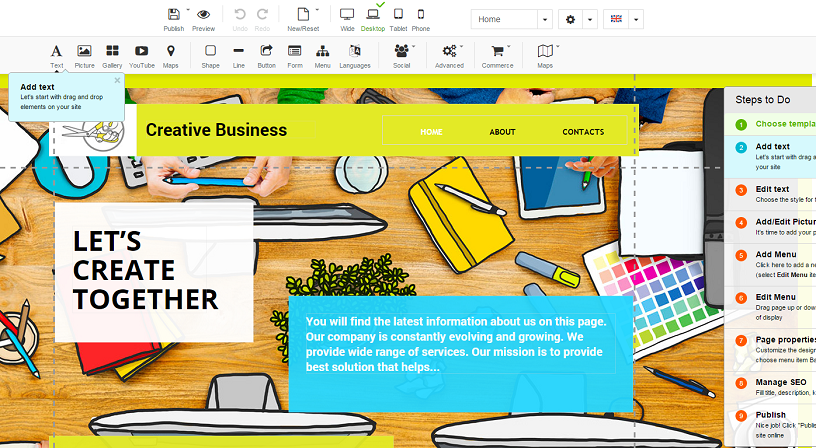The width and height of the screenshot is (816, 448).
Task: Open step 2 Add text
Action: (x=770, y=156)
